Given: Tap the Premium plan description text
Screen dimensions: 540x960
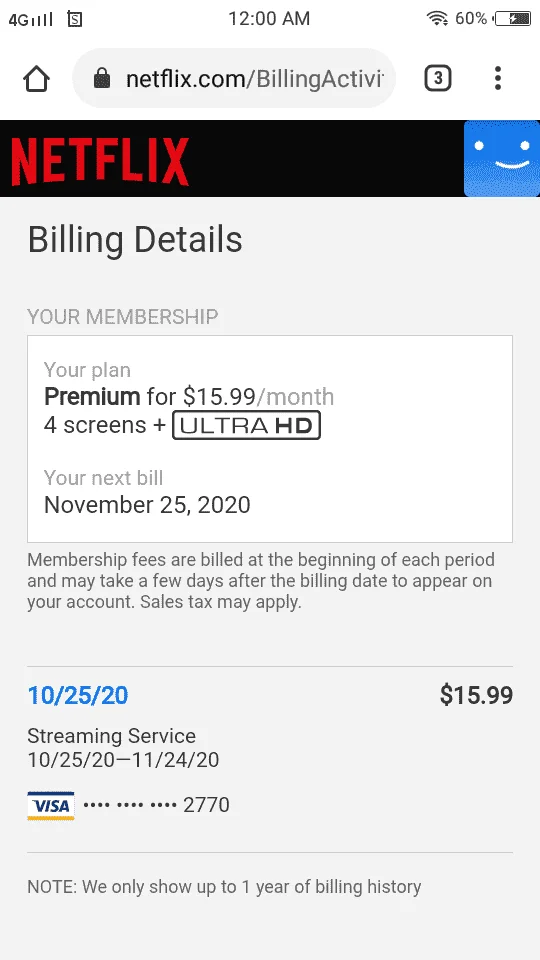Looking at the screenshot, I should click(189, 397).
